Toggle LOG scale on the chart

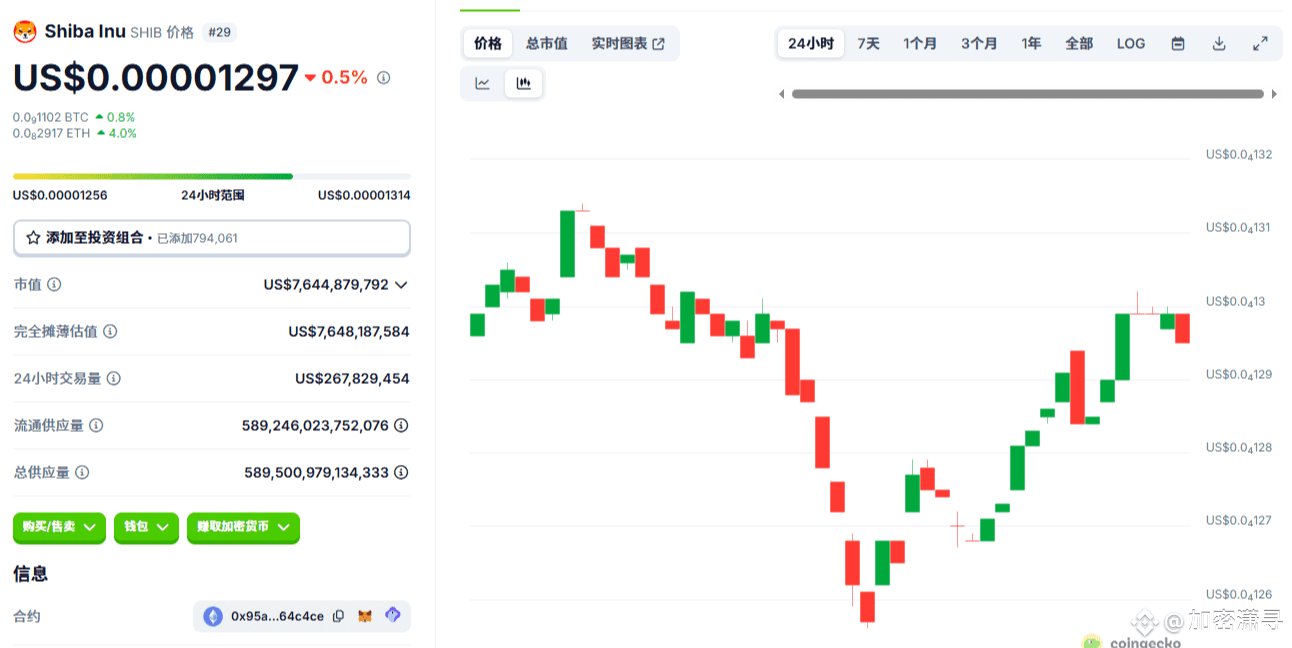pyautogui.click(x=1131, y=43)
